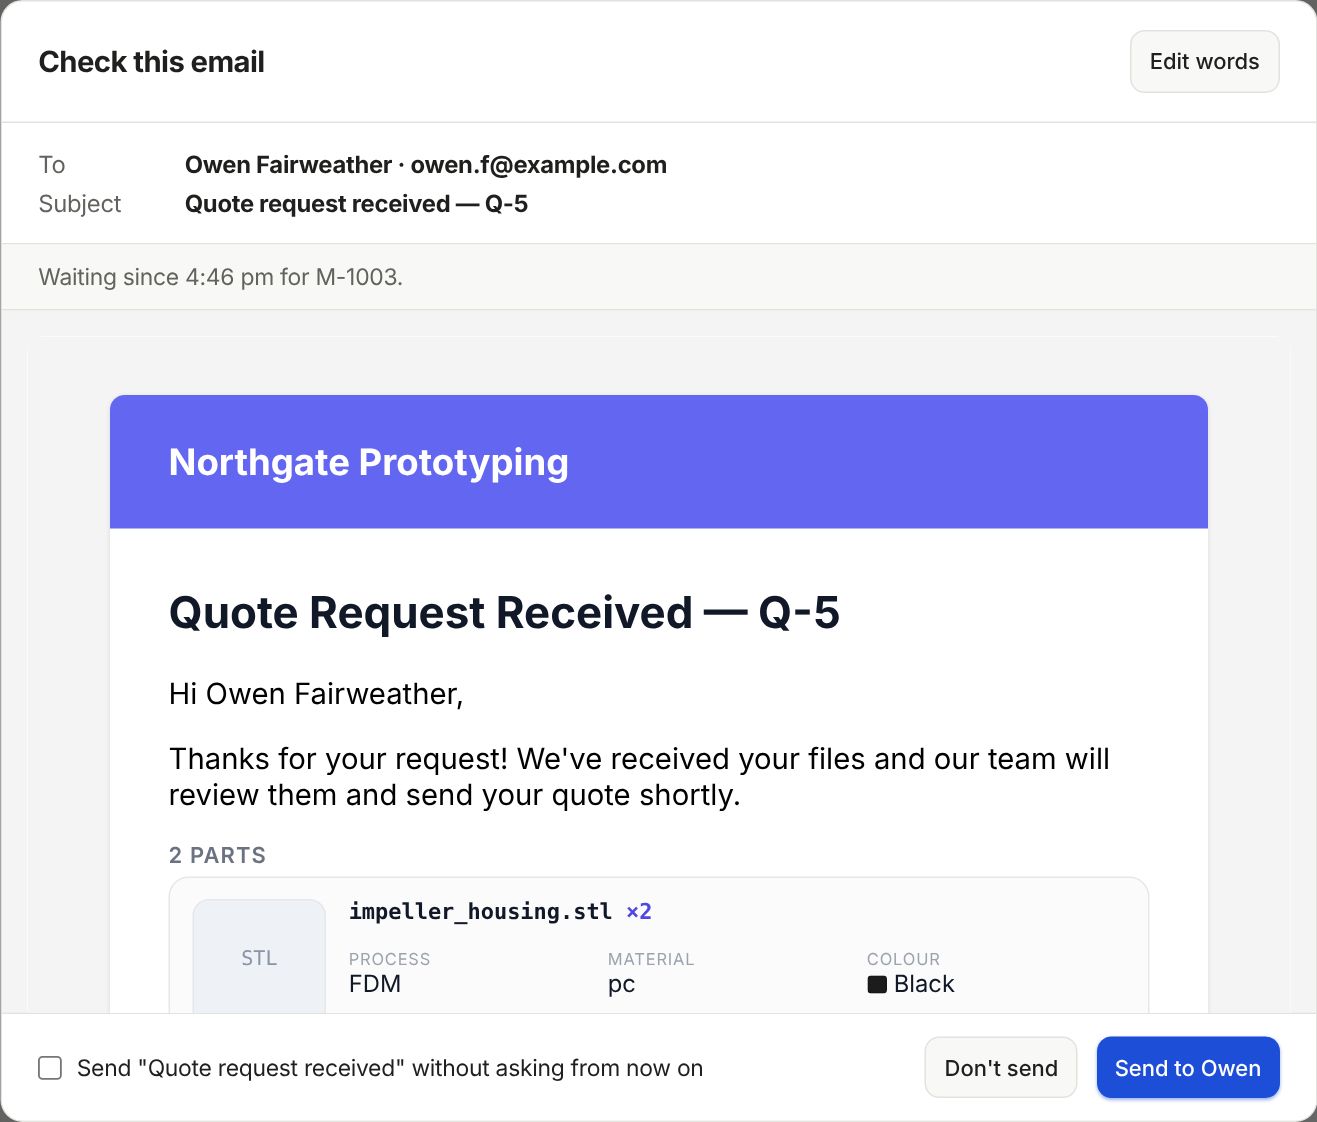Select the impeller_housing.stl file name
The width and height of the screenshot is (1317, 1122).
[480, 911]
